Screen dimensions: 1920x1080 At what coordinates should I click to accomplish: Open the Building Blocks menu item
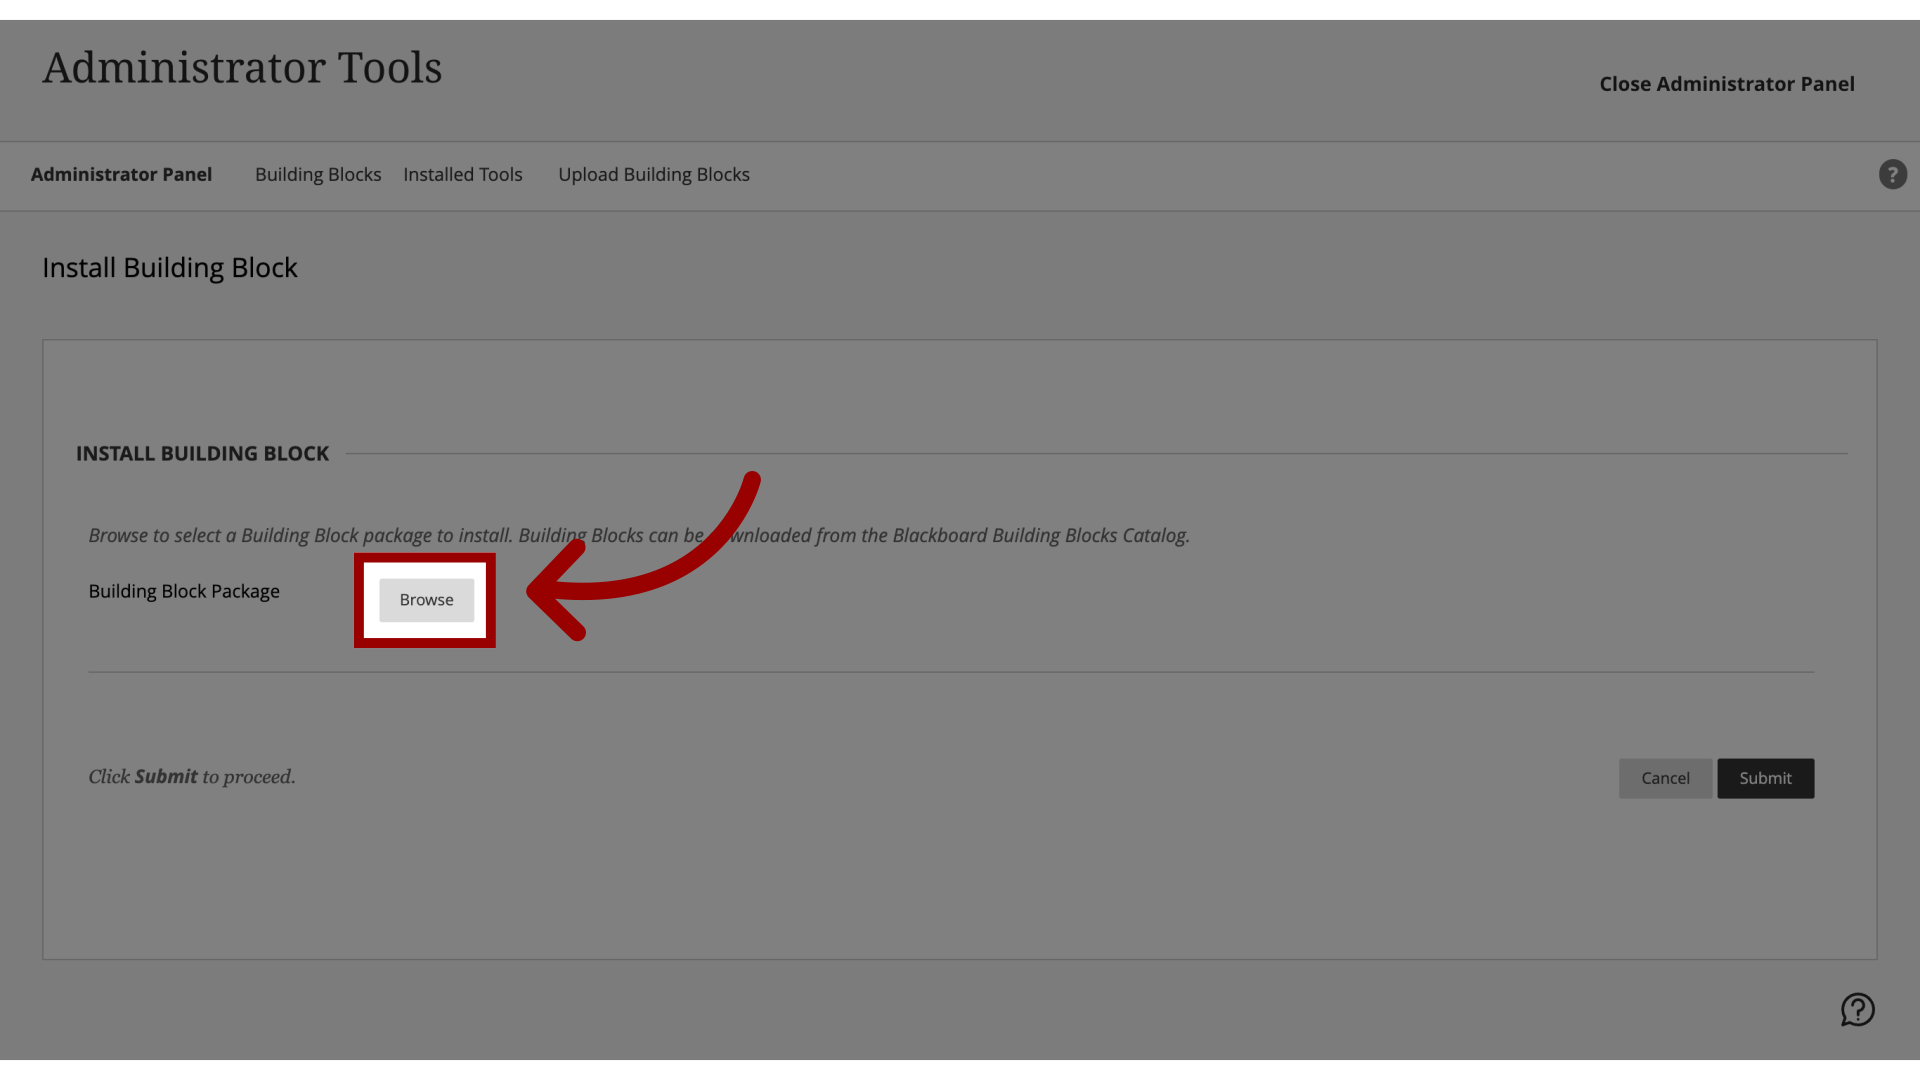pyautogui.click(x=318, y=174)
